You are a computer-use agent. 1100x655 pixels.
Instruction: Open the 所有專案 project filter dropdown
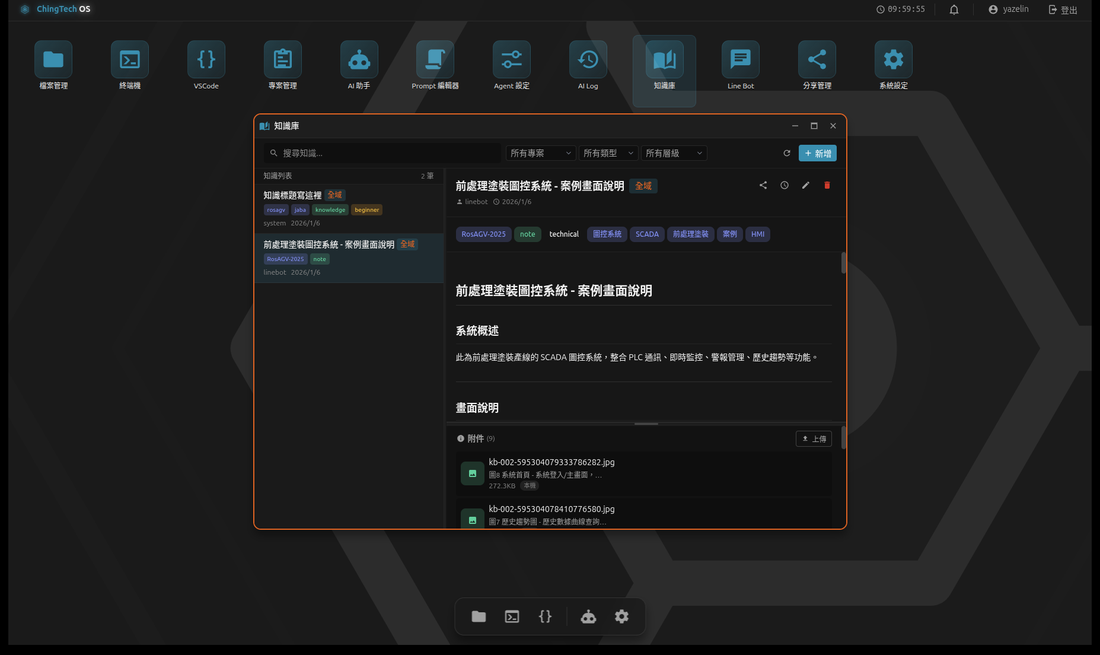[x=540, y=153]
